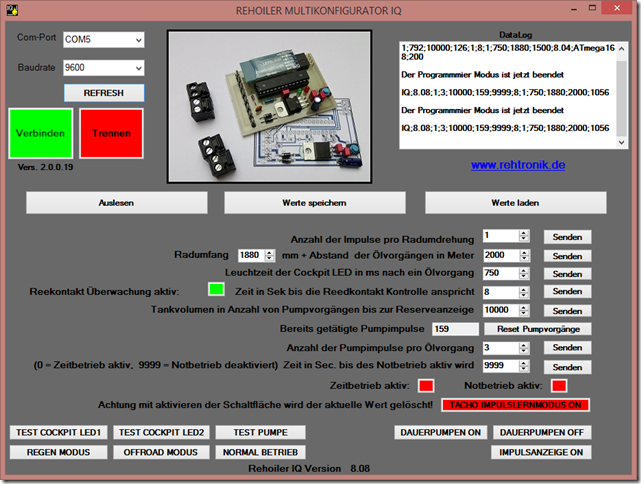The height and width of the screenshot is (484, 641).
Task: Click the Pumpimpulse pro Ölvorgang field showing 3
Action: 501,348
